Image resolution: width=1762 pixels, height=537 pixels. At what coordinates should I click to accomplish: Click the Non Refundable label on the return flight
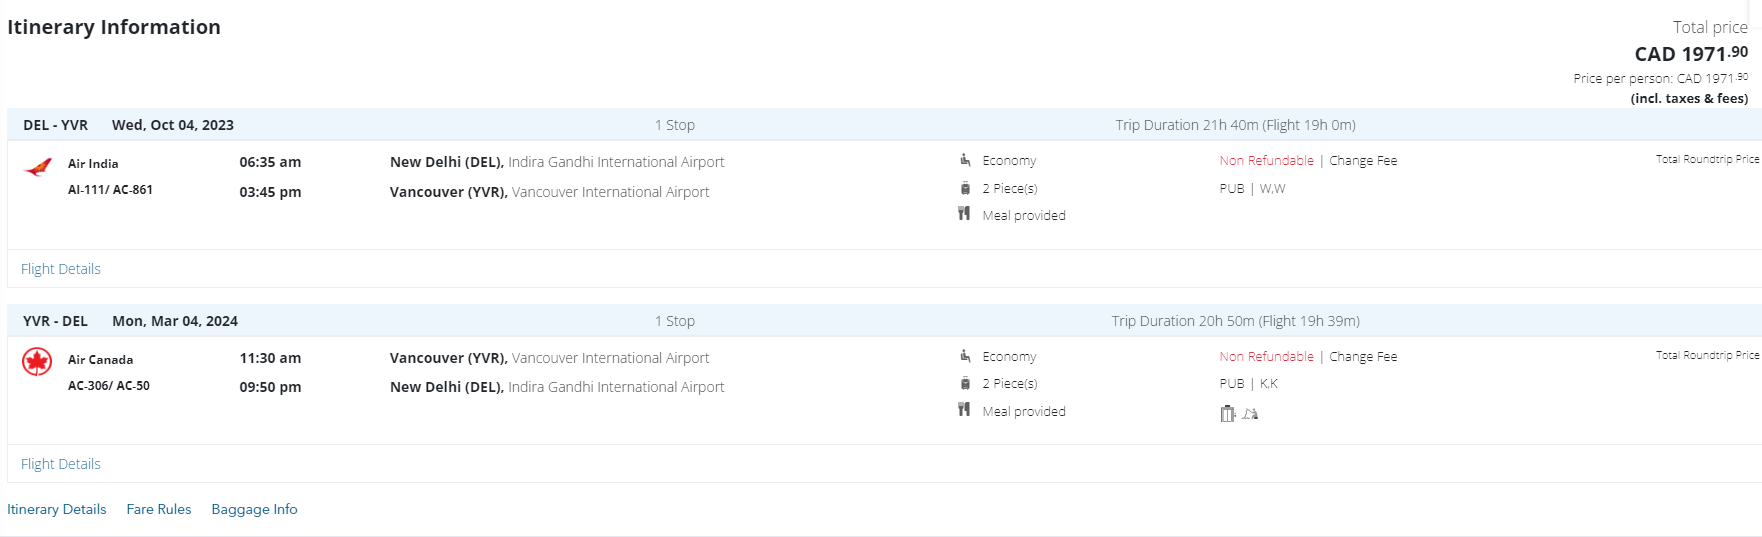coord(1266,357)
